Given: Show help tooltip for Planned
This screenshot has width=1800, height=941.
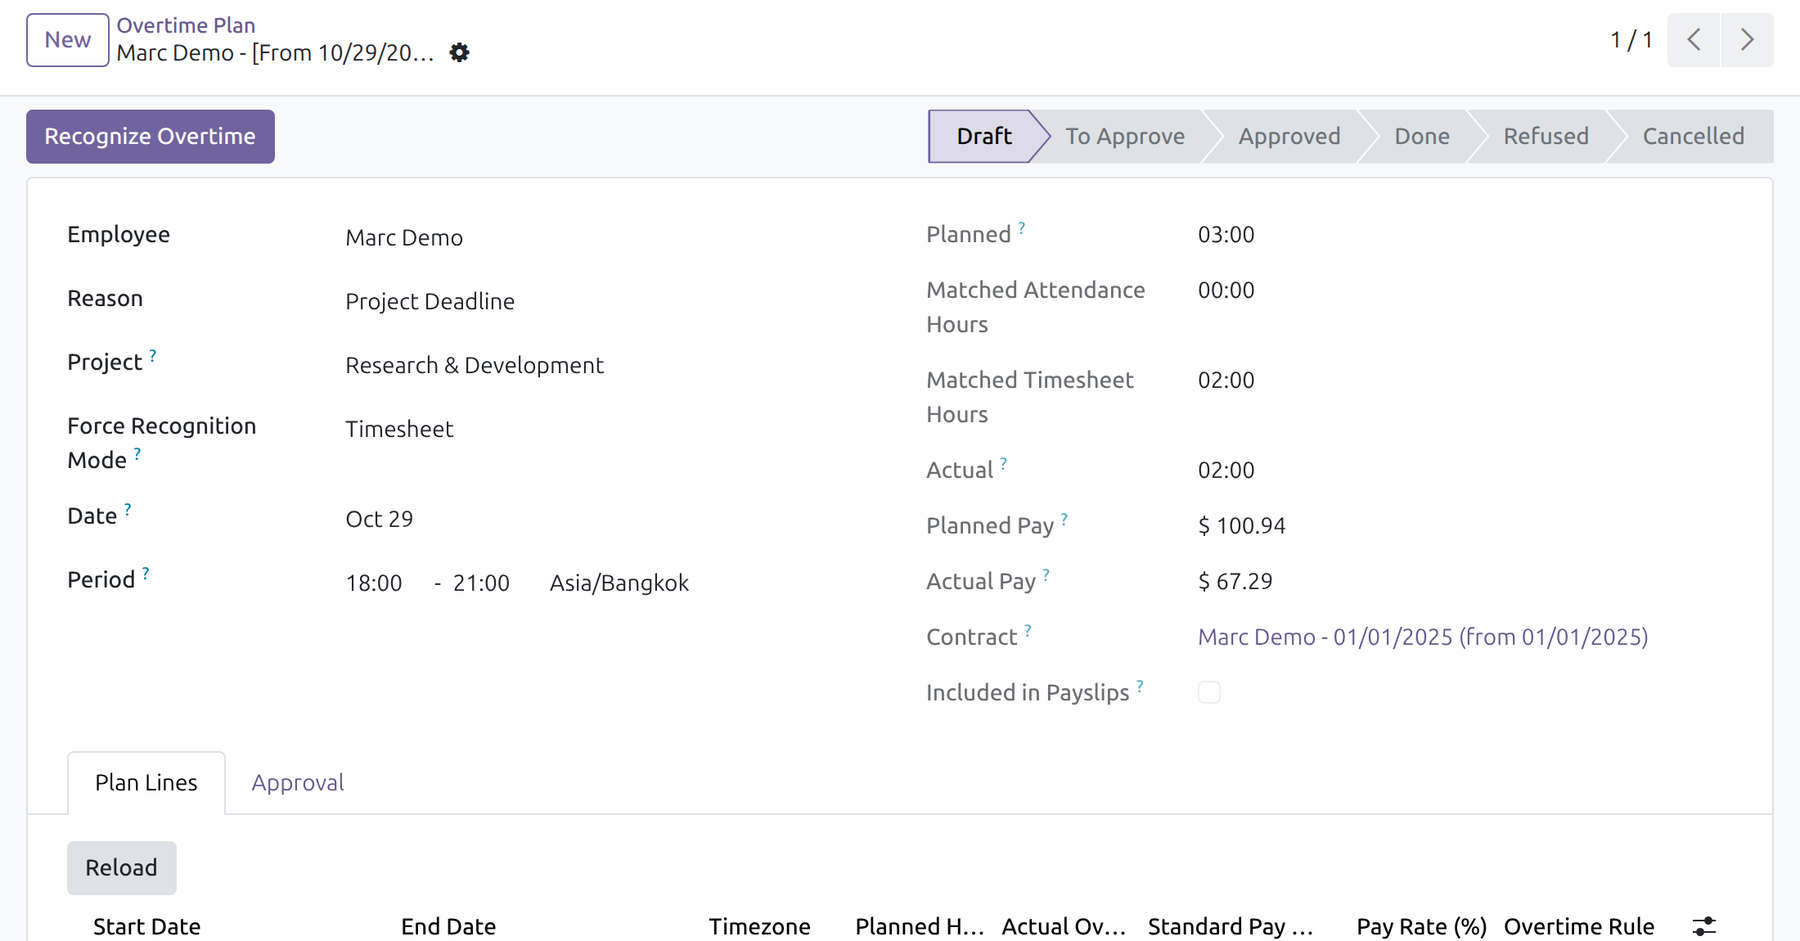Looking at the screenshot, I should point(1022,228).
